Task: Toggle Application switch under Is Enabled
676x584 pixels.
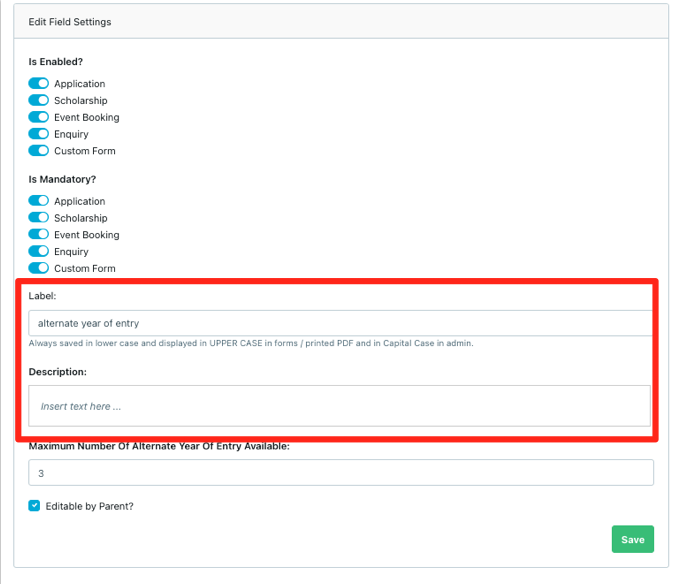Action: coord(38,84)
